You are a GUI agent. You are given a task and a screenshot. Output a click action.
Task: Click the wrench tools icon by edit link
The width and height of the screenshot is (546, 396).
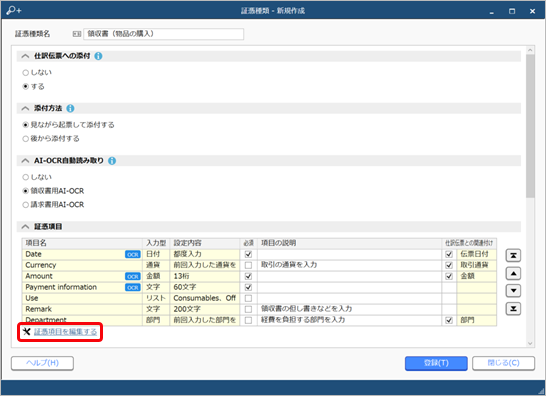[x=26, y=331]
